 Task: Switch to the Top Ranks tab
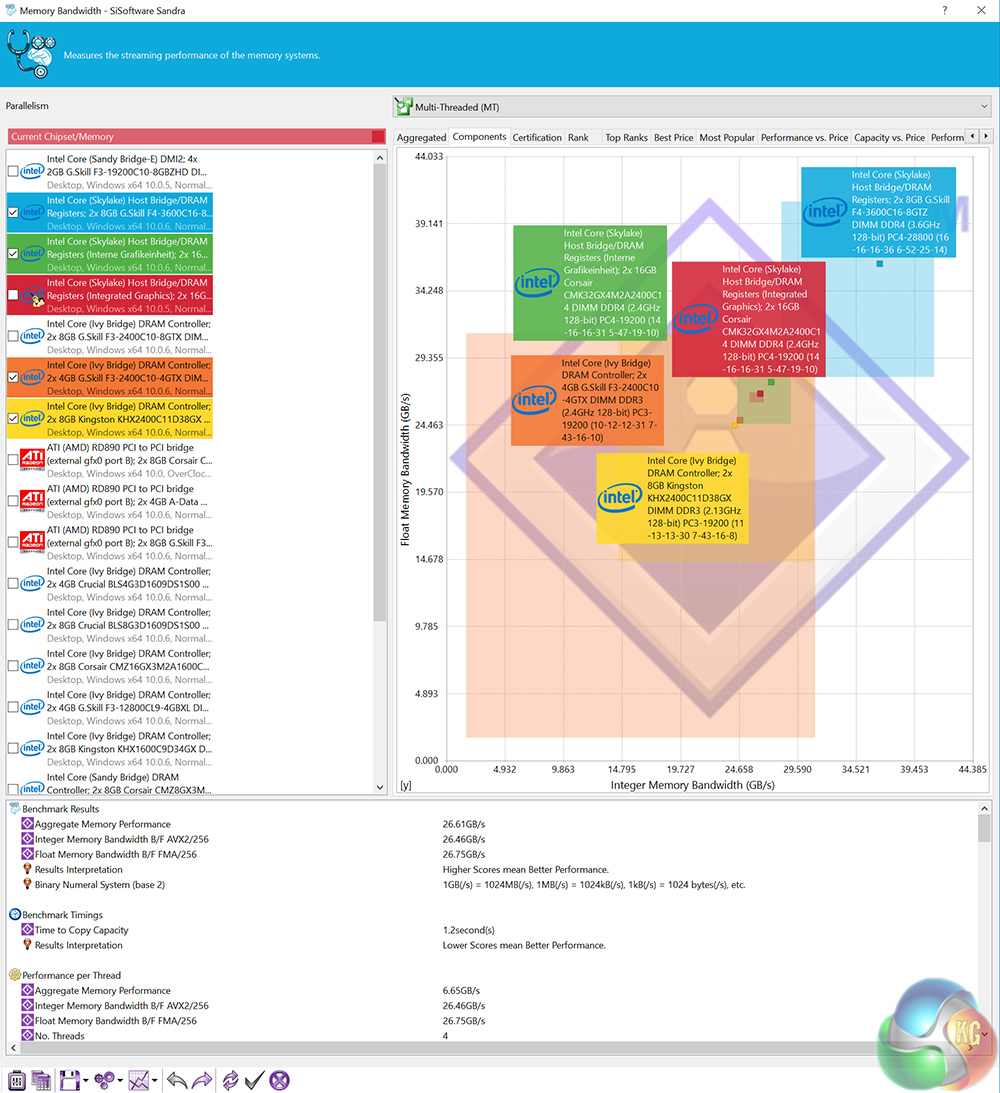click(626, 137)
